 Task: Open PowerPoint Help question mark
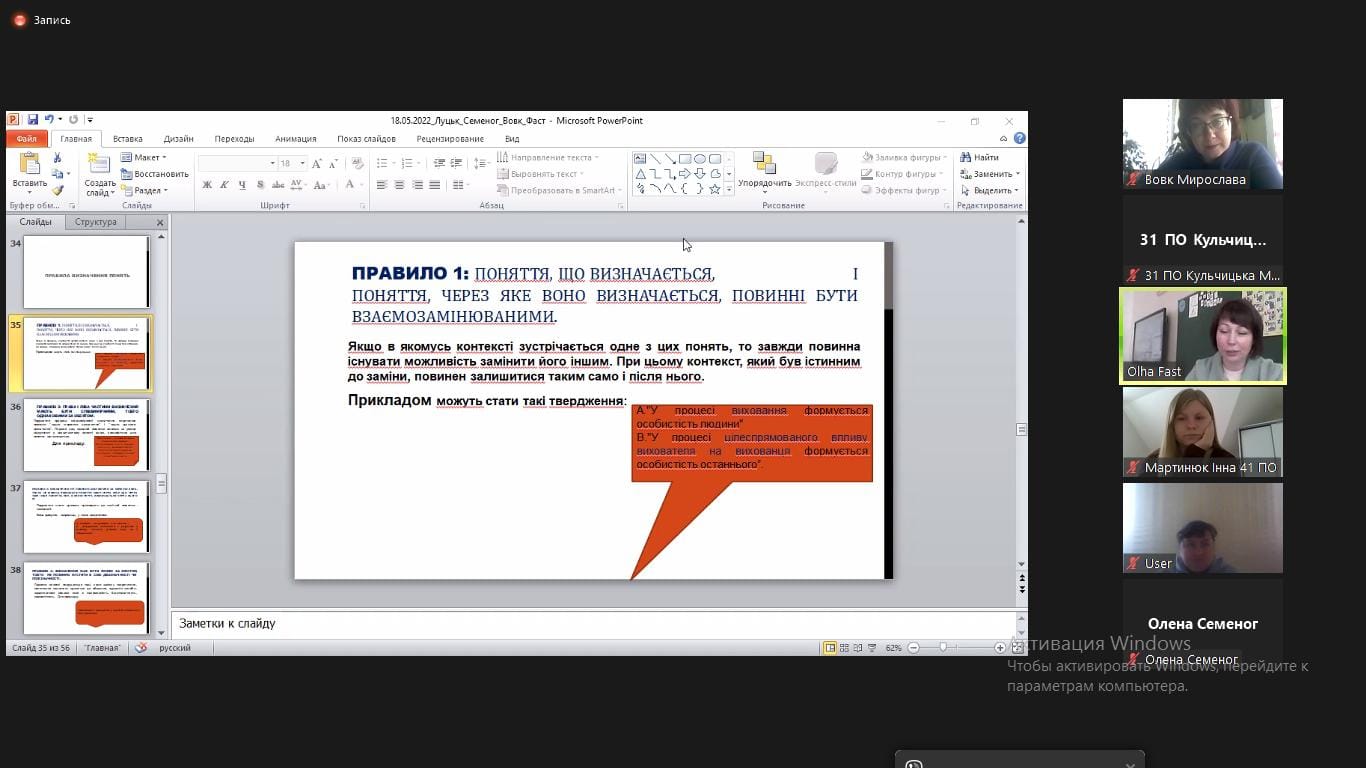point(1019,138)
